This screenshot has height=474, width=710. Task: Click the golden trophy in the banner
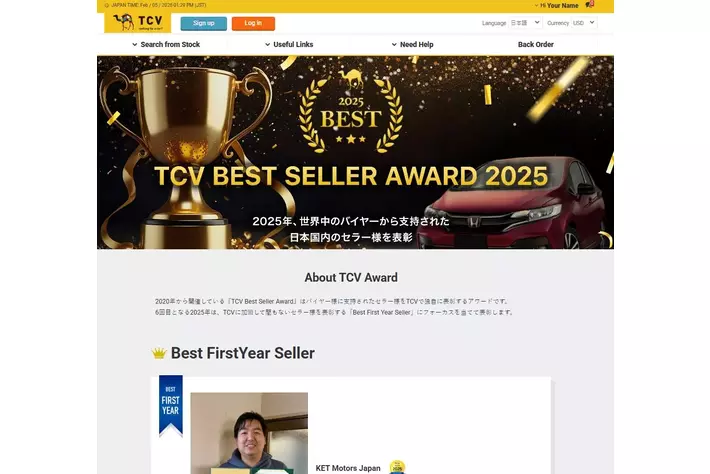[x=186, y=154]
